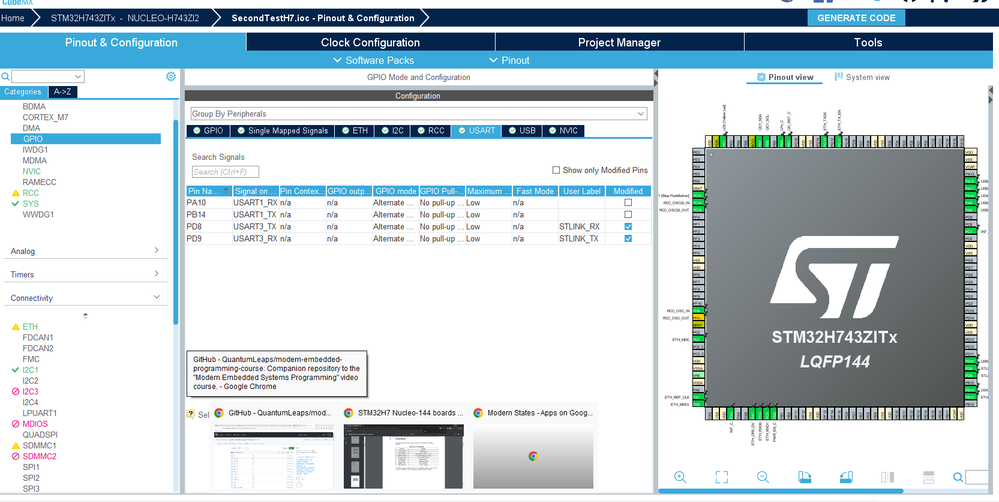Open the USB signals tab
This screenshot has height=502, width=999.
521,131
